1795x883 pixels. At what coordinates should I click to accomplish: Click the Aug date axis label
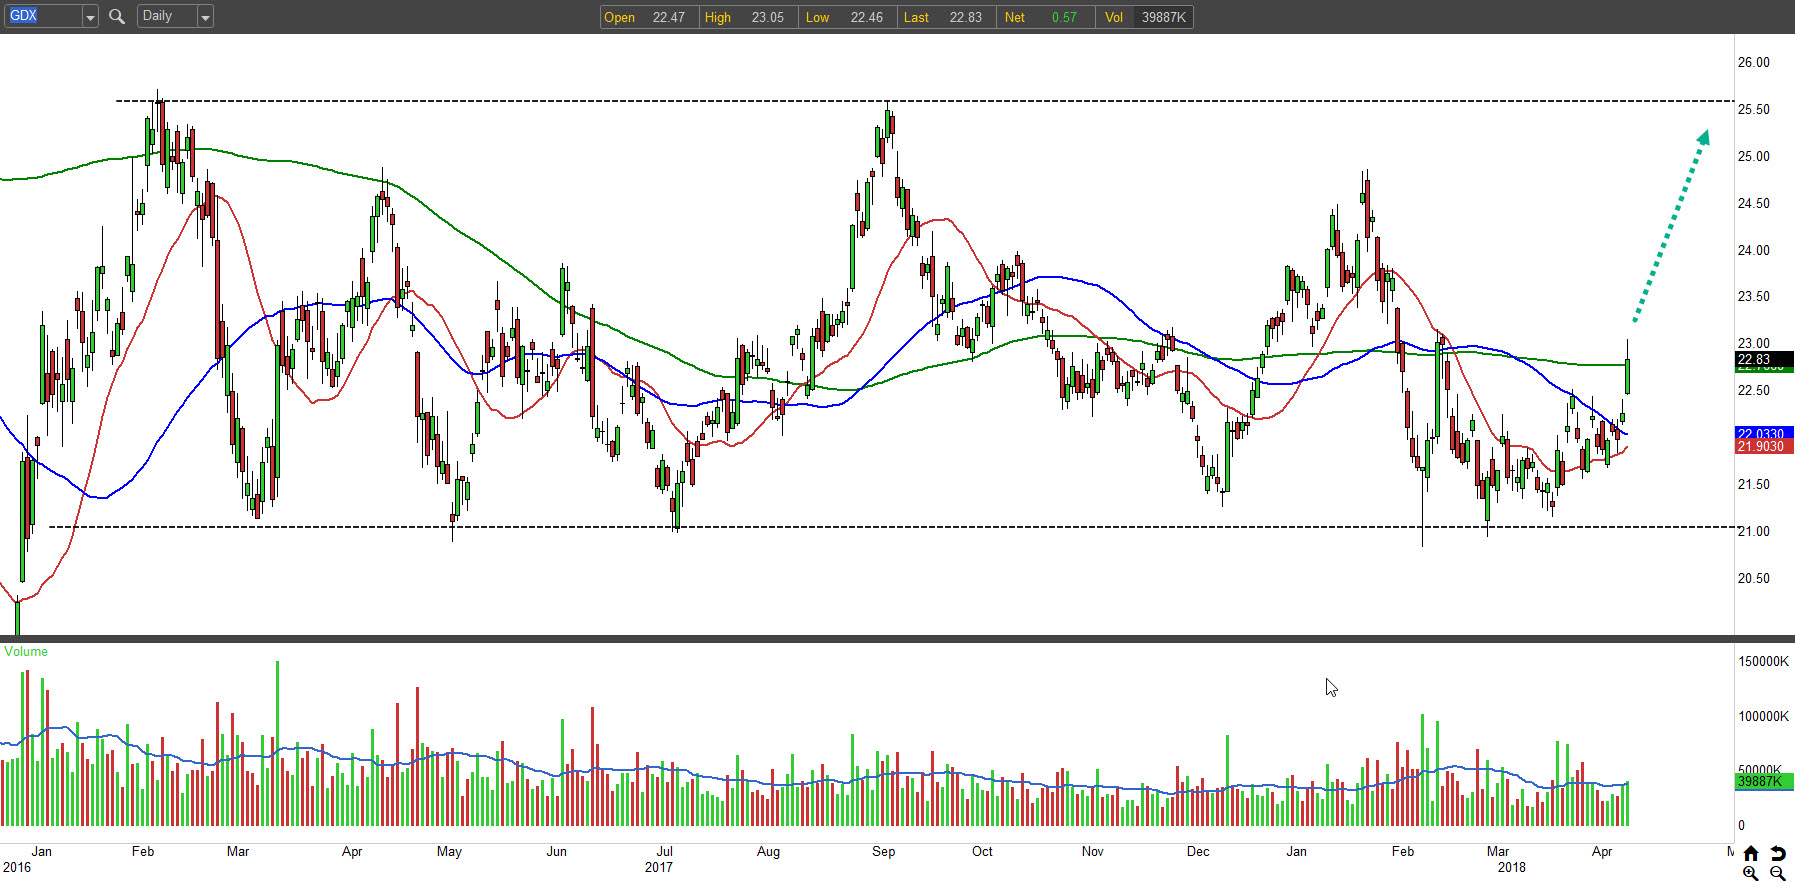(768, 851)
